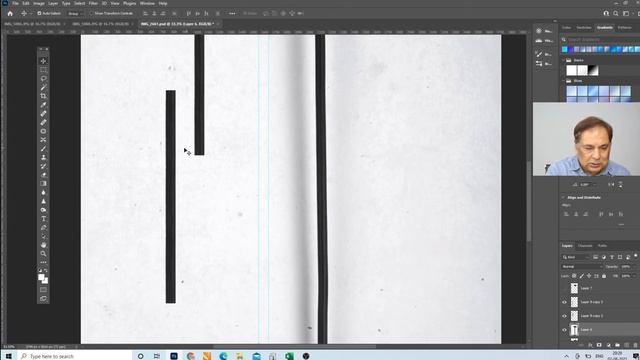The width and height of the screenshot is (640, 360).
Task: Create a new layer group
Action: tap(617, 345)
